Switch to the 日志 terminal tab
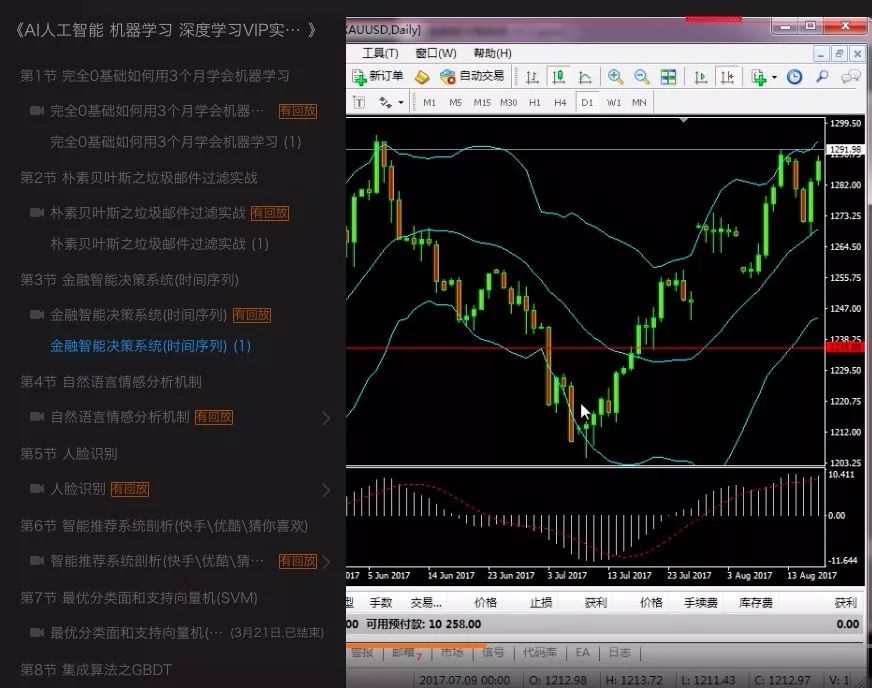Image resolution: width=872 pixels, height=688 pixels. (620, 653)
